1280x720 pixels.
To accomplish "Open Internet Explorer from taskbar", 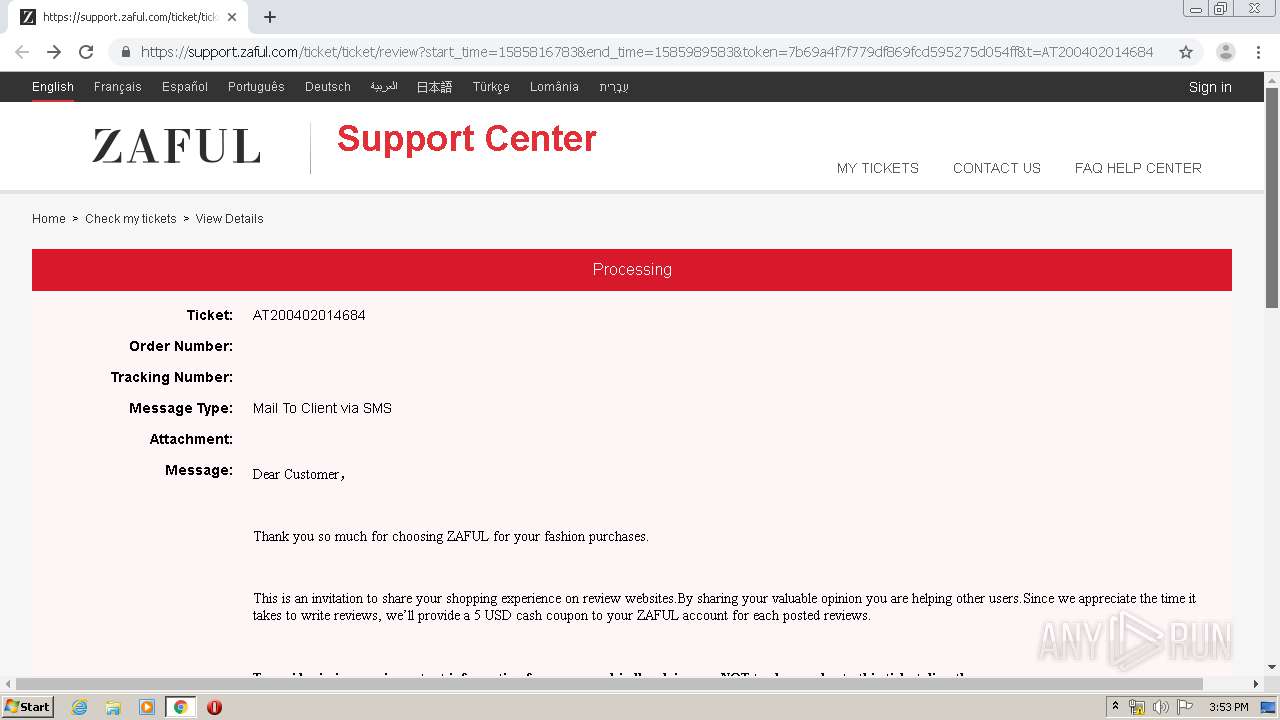I will (80, 707).
